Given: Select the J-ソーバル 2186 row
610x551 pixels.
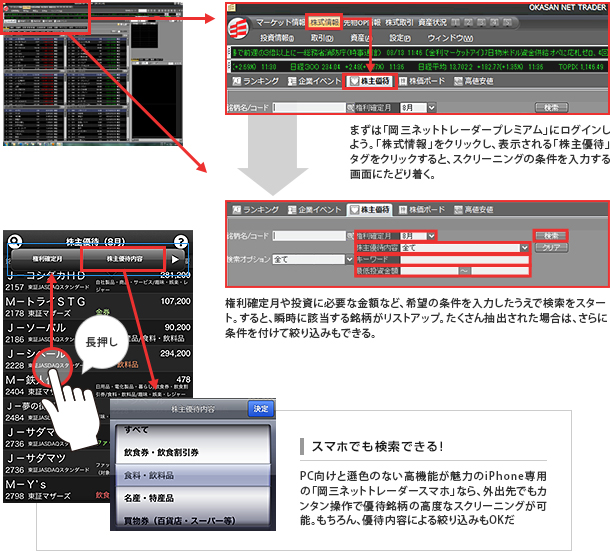Looking at the screenshot, I should click(x=98, y=333).
